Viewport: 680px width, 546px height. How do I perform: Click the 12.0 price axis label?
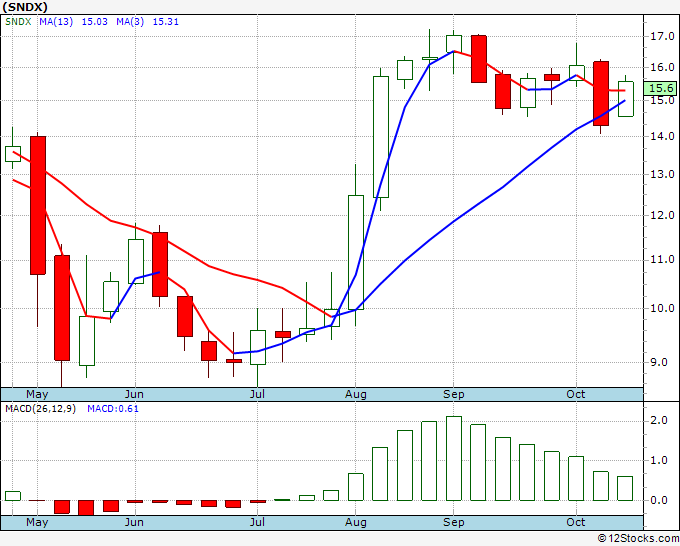click(x=662, y=215)
